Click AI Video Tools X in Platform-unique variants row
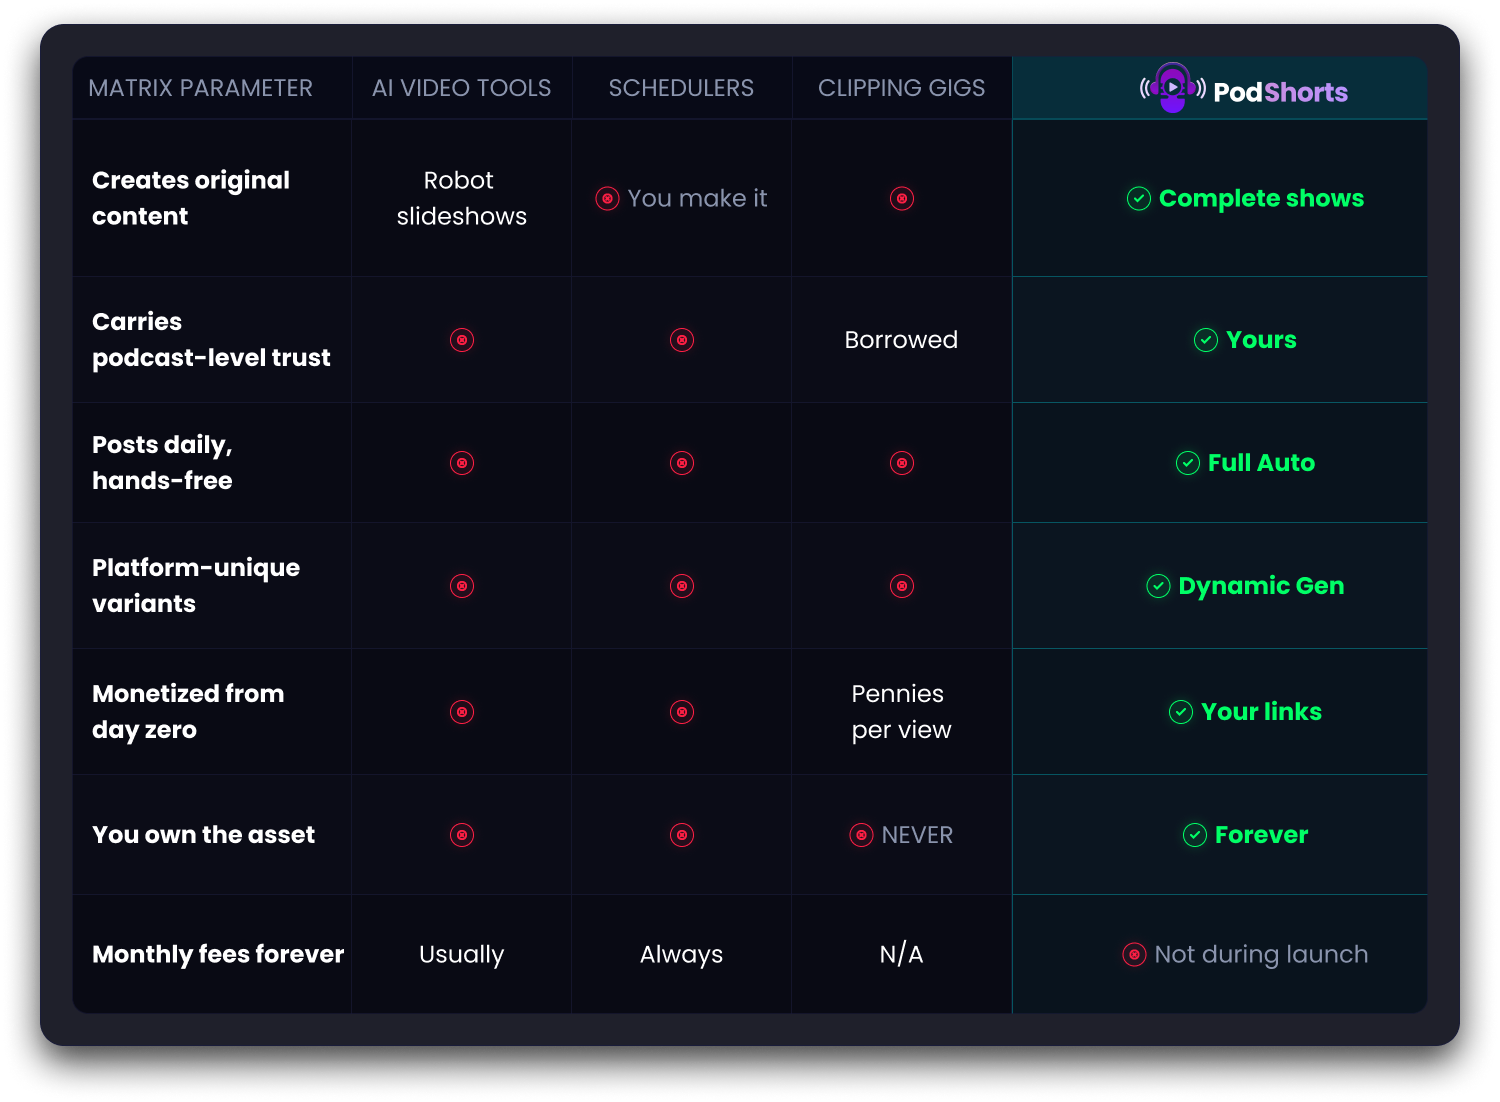This screenshot has width=1500, height=1102. pos(462,586)
